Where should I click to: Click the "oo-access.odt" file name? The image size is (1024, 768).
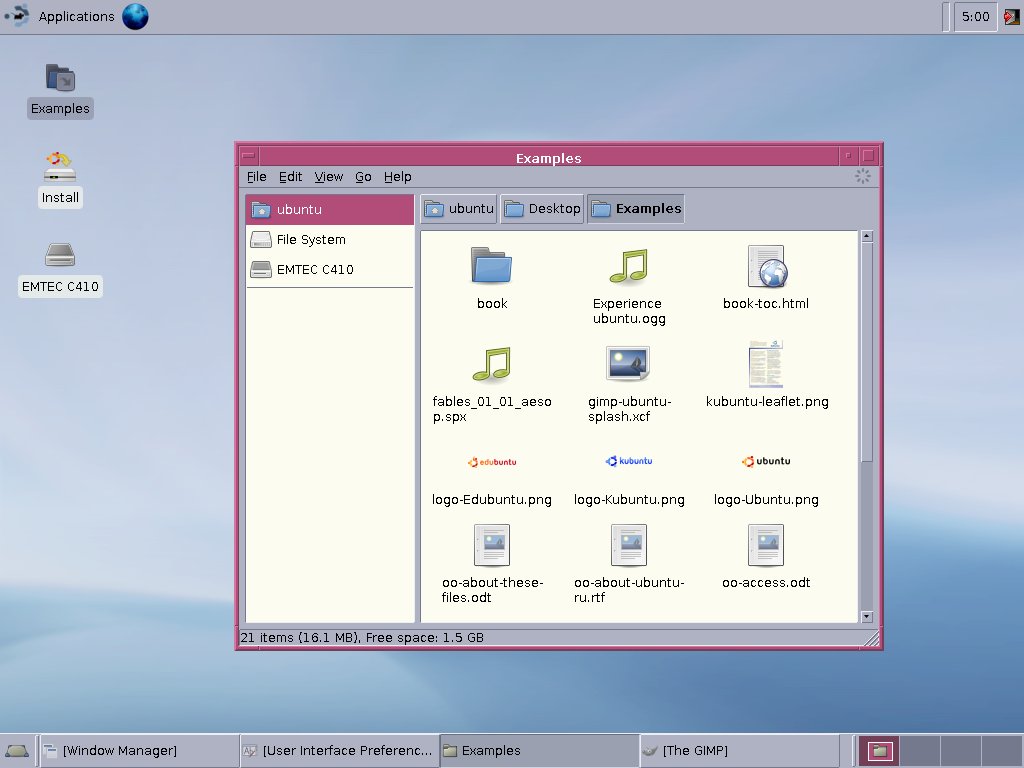[766, 583]
